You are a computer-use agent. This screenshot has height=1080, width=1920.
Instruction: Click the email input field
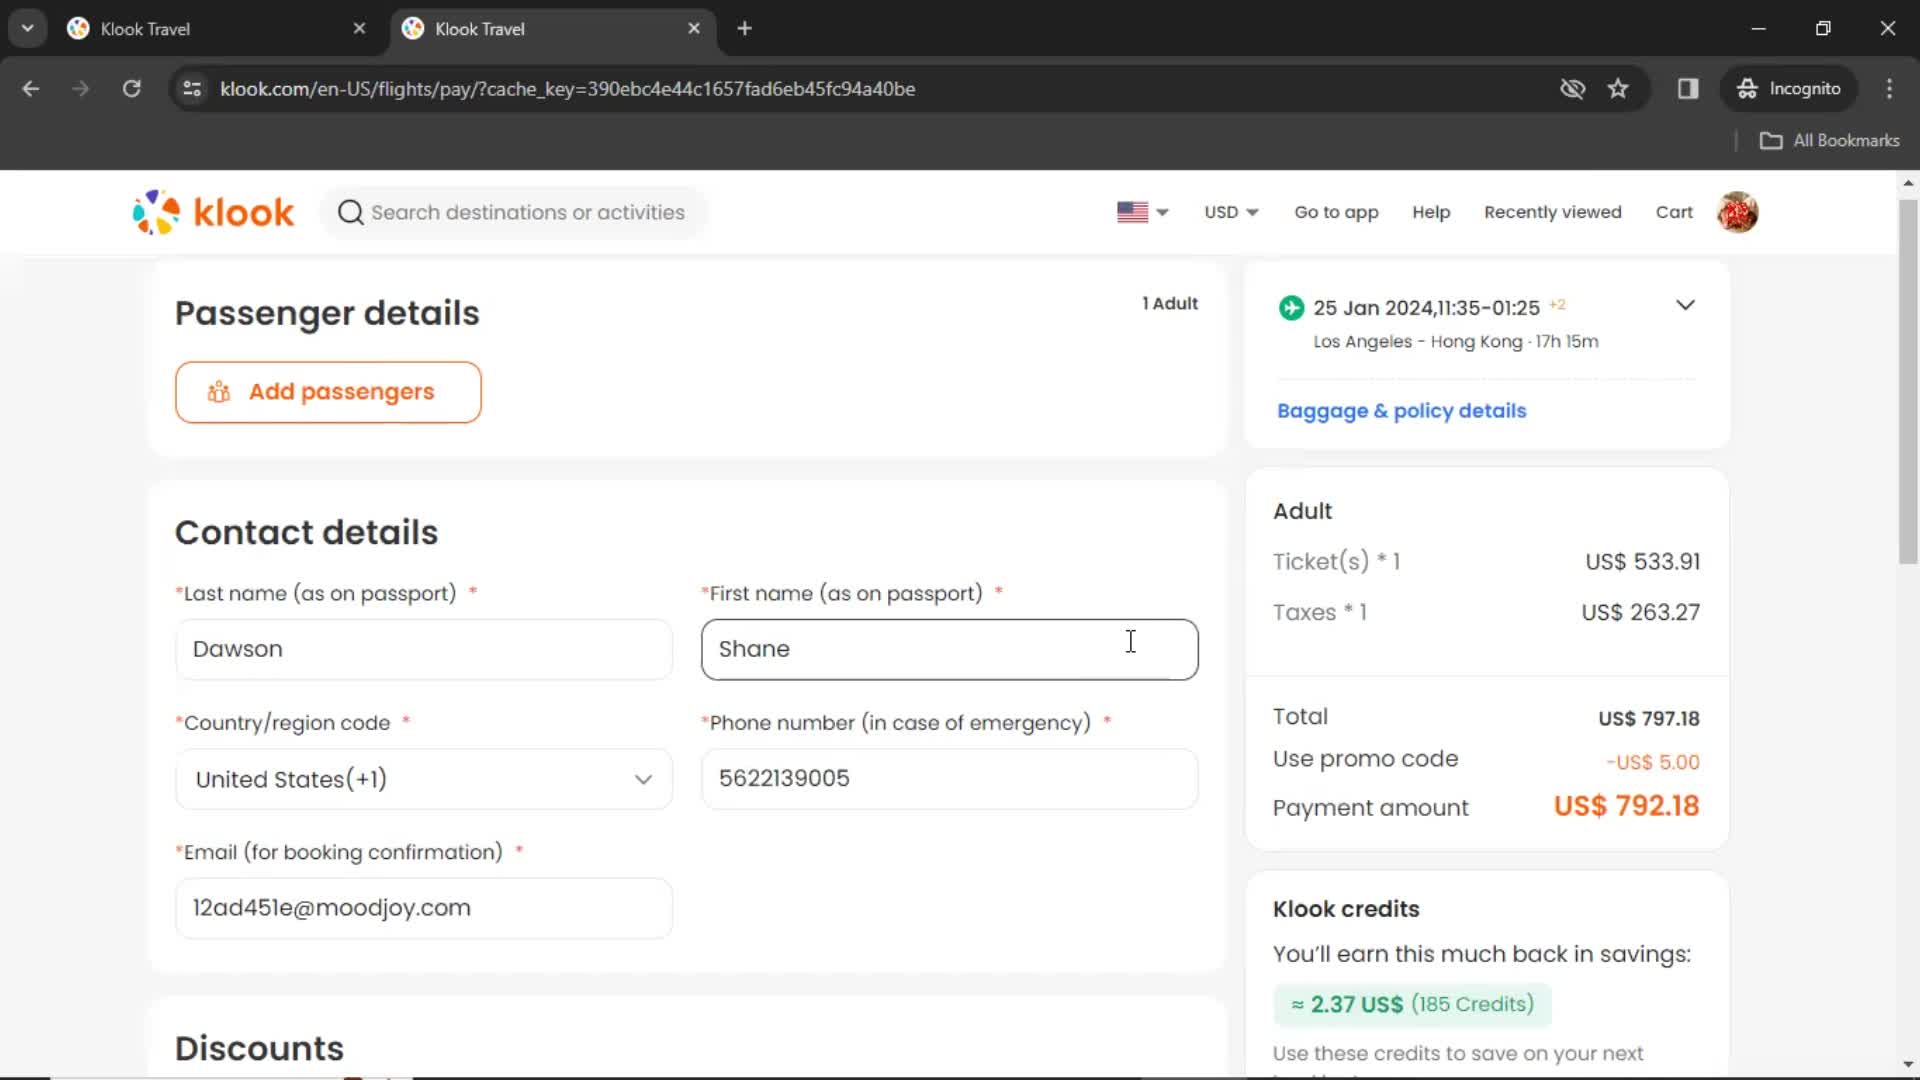pyautogui.click(x=425, y=907)
